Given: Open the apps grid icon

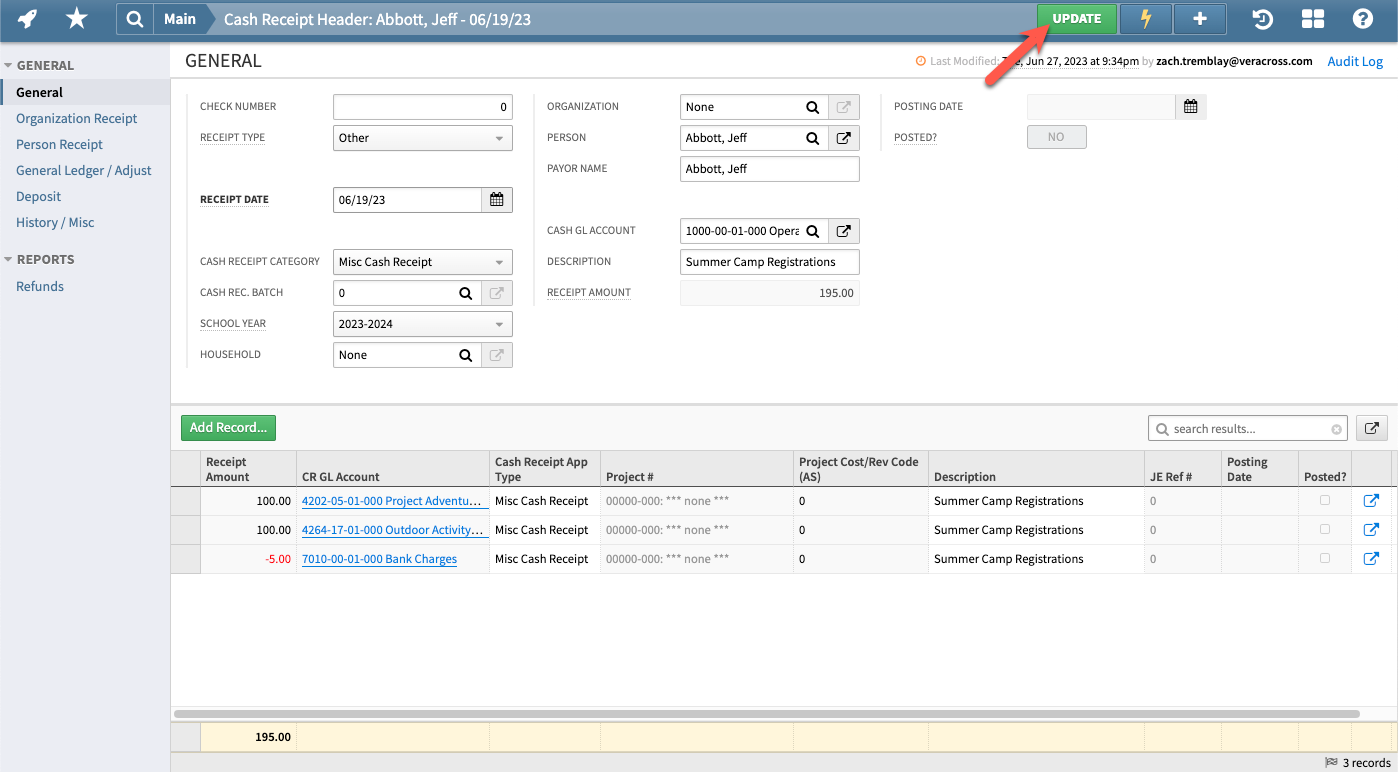Looking at the screenshot, I should (1313, 19).
